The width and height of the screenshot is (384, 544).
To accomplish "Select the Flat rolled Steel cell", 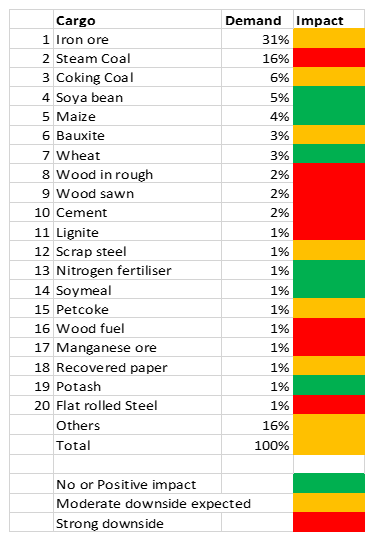I will 137,405.
